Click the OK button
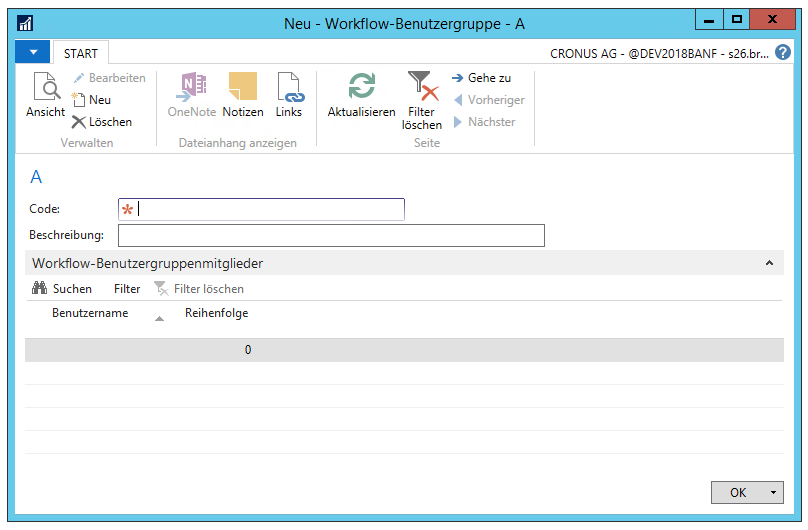The image size is (808, 530). [x=738, y=492]
